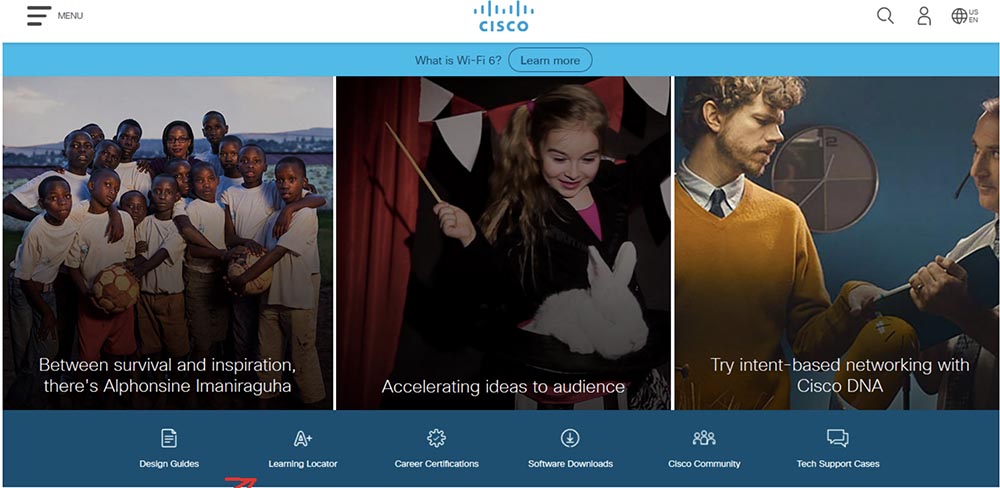Click the 'What is Wi-Fi 6?' text

pos(458,61)
